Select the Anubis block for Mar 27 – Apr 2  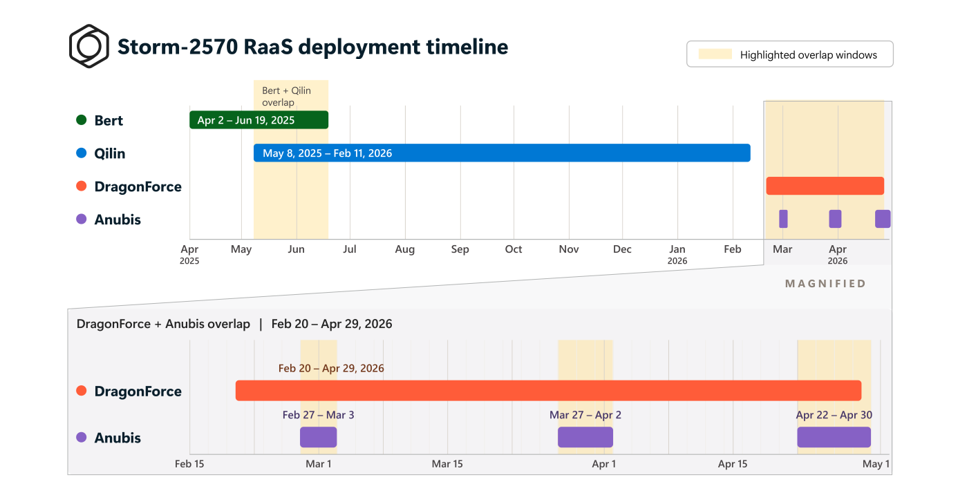[x=585, y=437]
